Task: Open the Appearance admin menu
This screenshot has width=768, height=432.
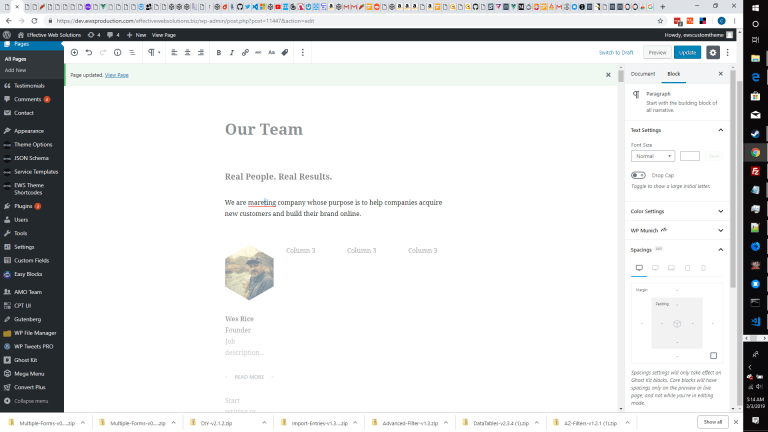Action: point(31,131)
